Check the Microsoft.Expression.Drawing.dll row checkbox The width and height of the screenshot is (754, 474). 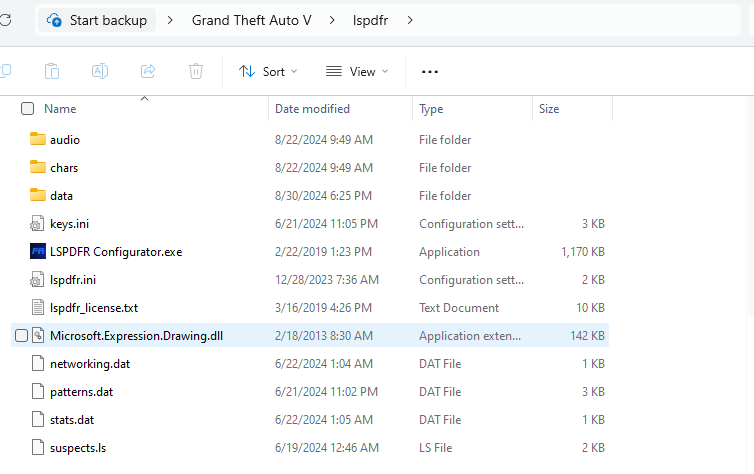point(20,336)
